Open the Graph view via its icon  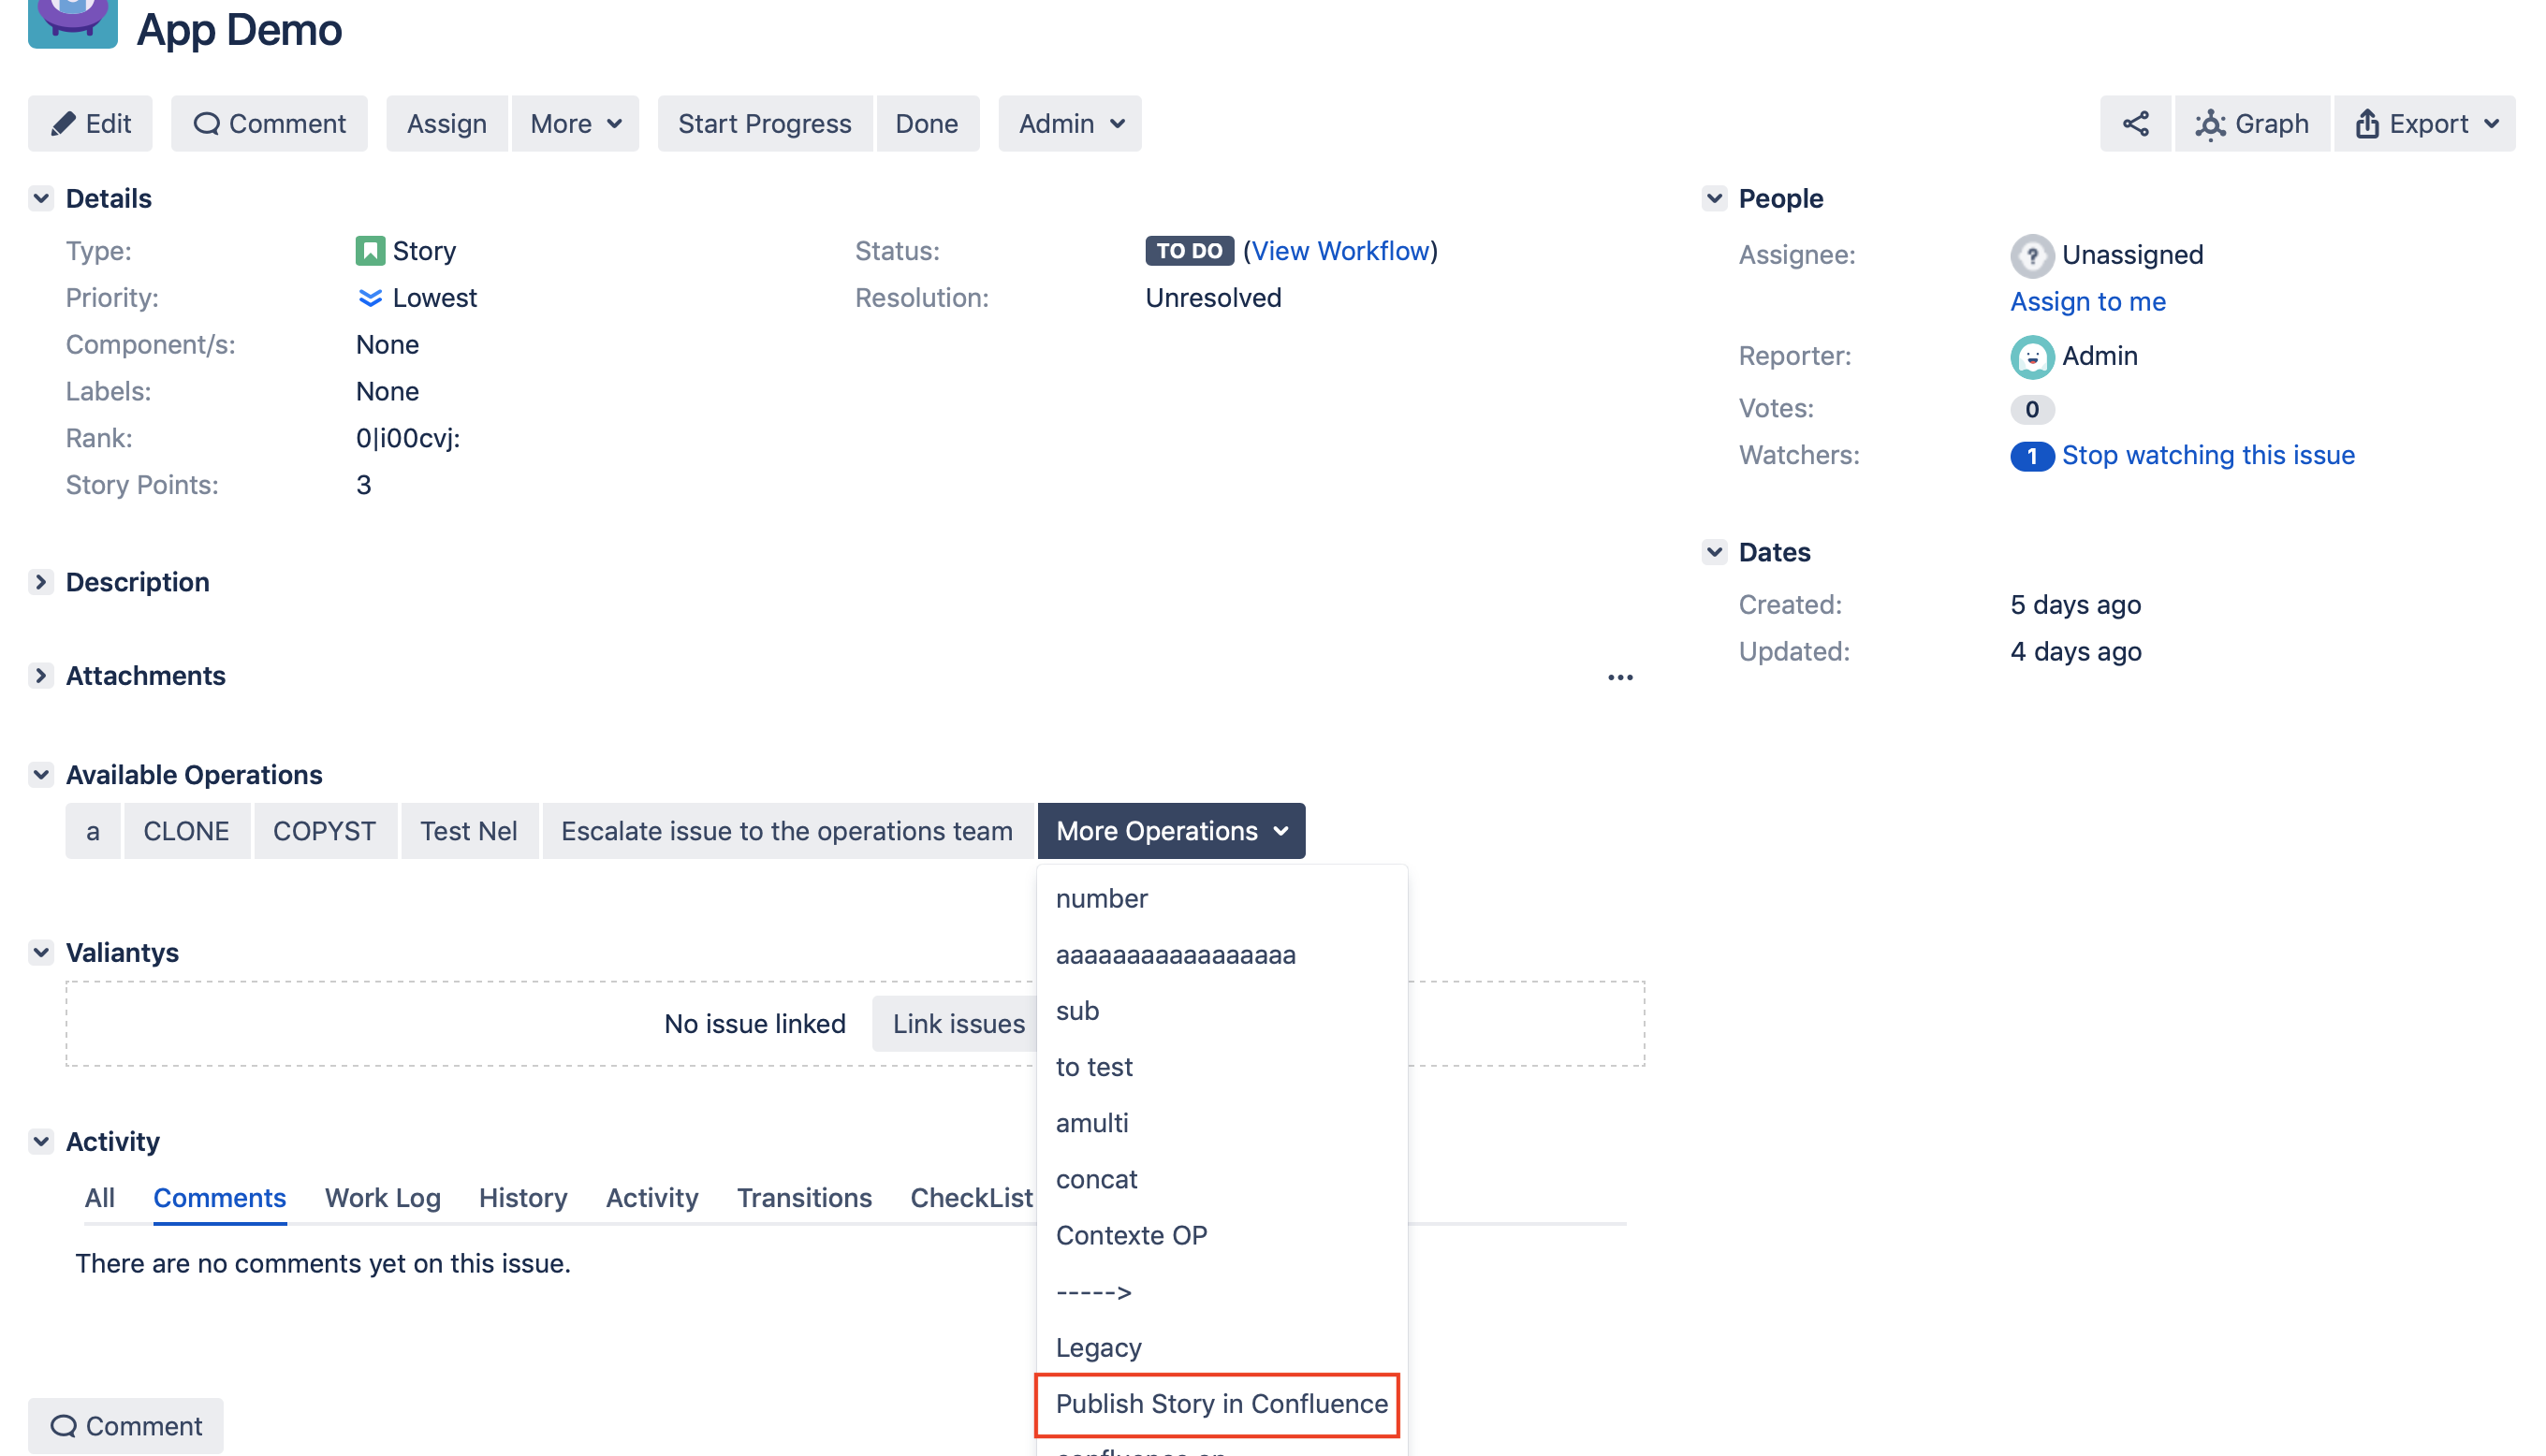(x=2211, y=123)
